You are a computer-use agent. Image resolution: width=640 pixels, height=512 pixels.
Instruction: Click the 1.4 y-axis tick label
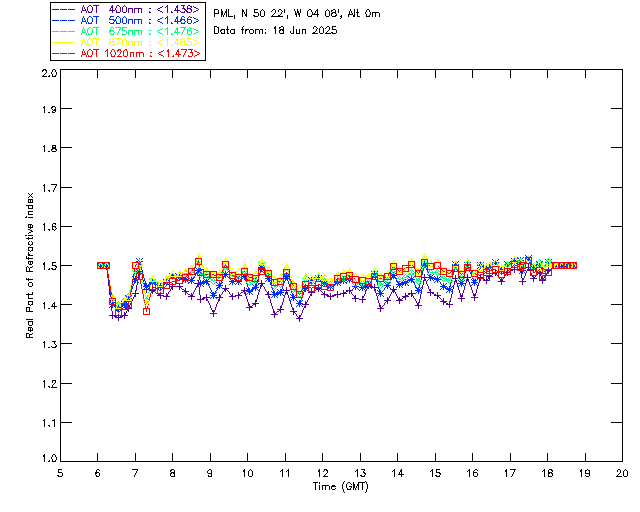coord(49,305)
